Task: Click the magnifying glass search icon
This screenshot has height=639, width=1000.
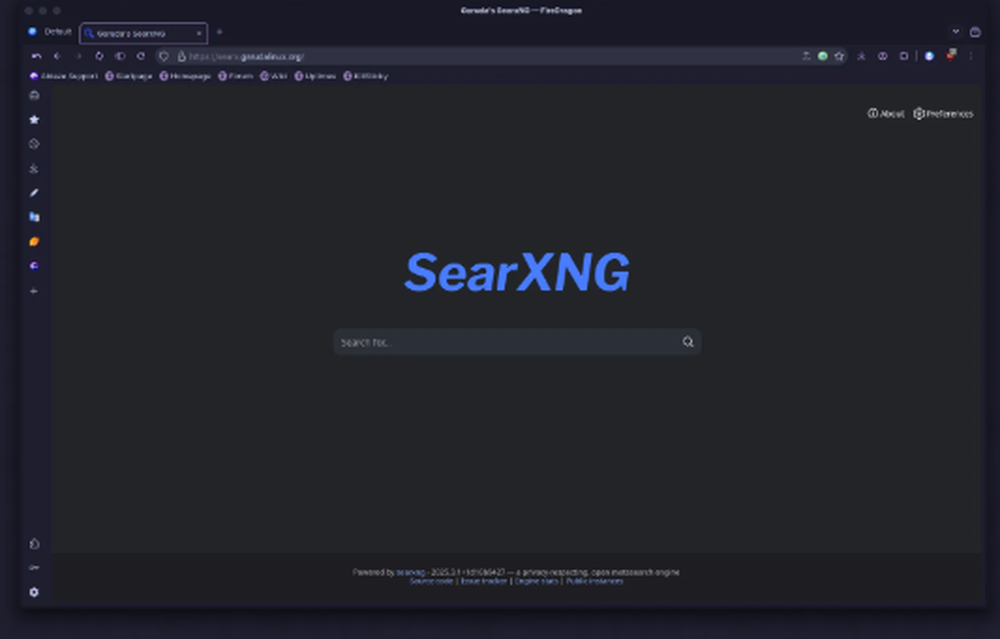Action: [x=688, y=341]
